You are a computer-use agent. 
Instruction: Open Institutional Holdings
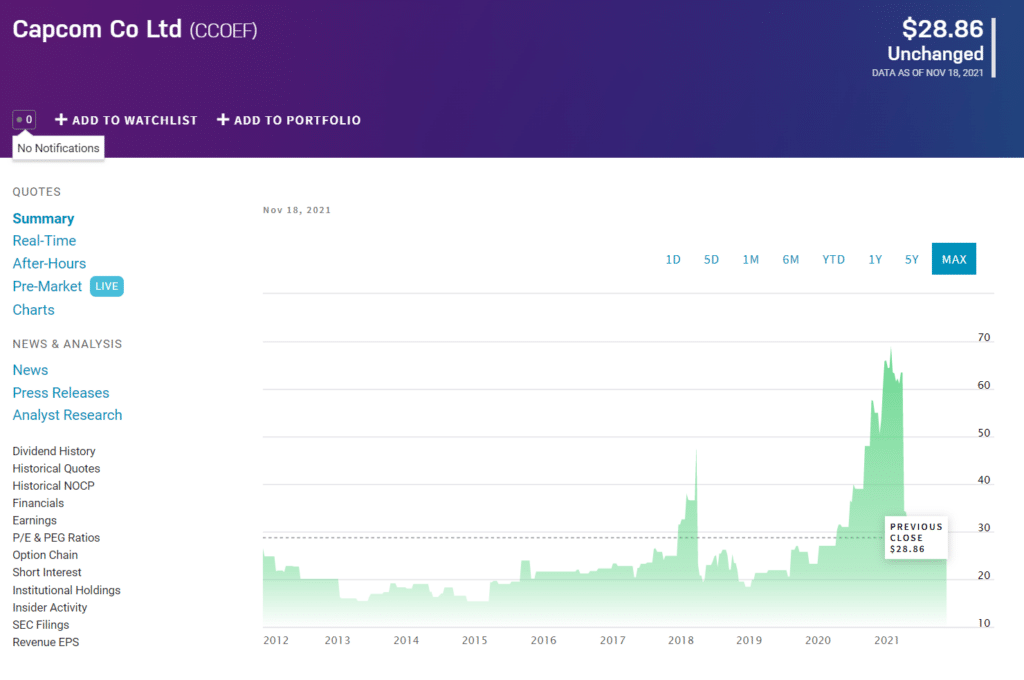tap(67, 590)
